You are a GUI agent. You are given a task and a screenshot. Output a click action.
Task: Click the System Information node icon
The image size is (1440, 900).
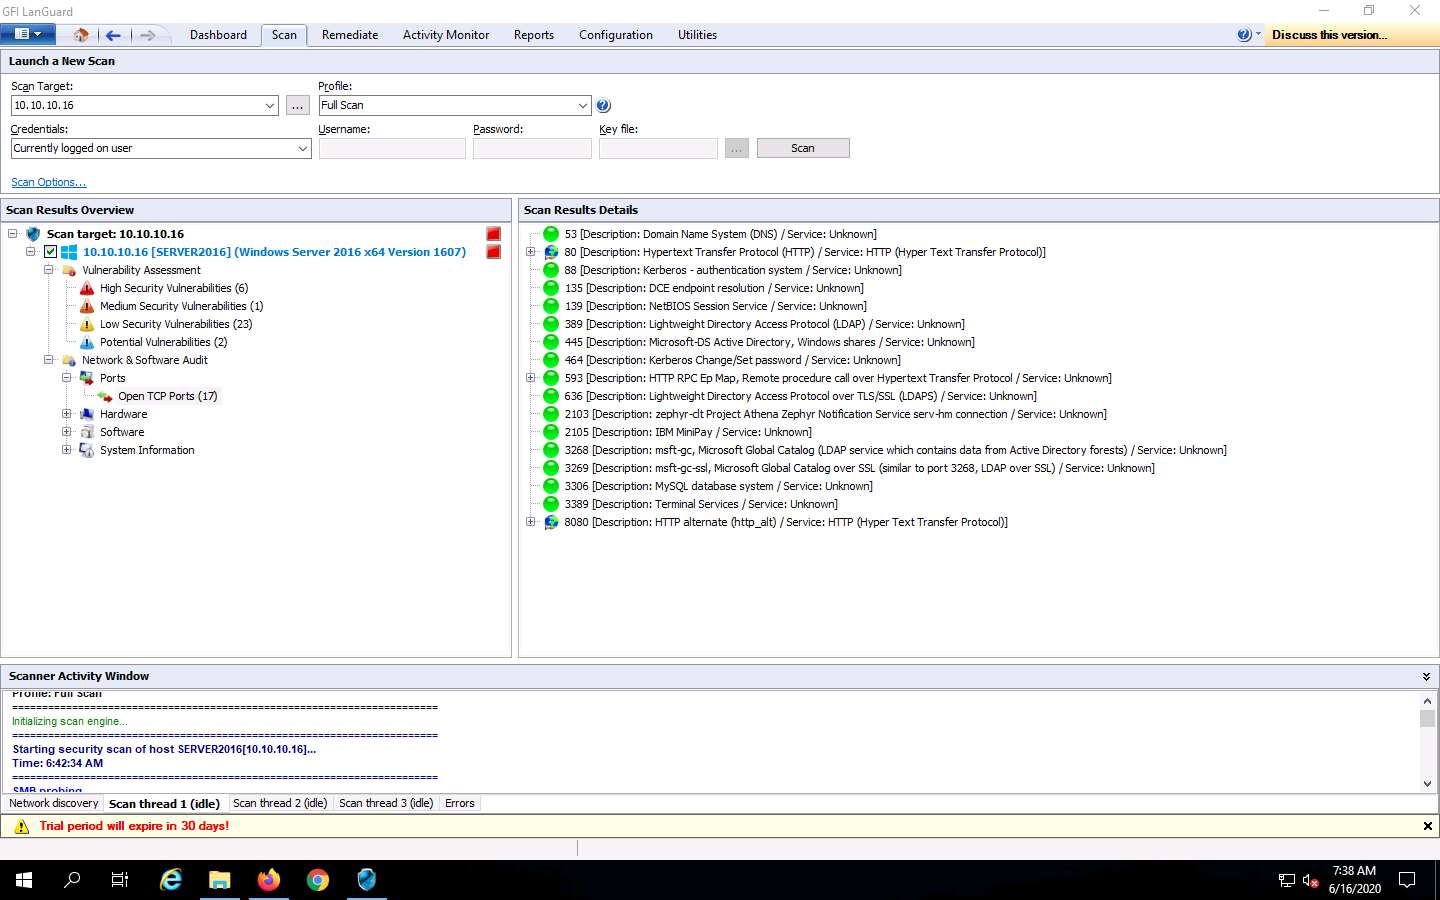pyautogui.click(x=87, y=450)
